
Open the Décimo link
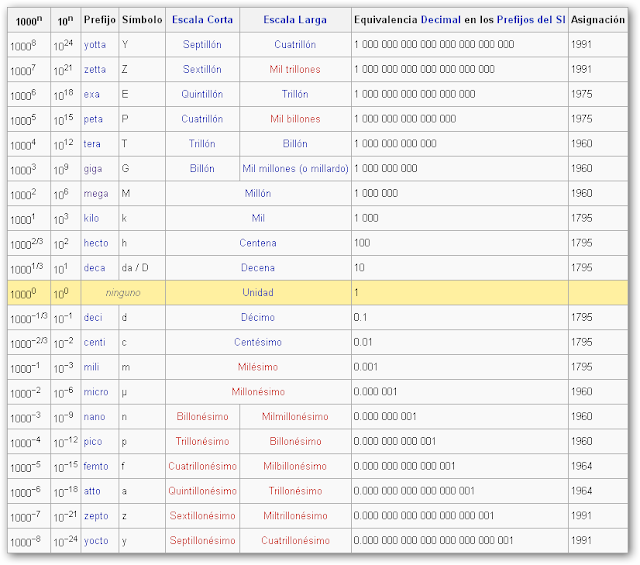[258, 318]
